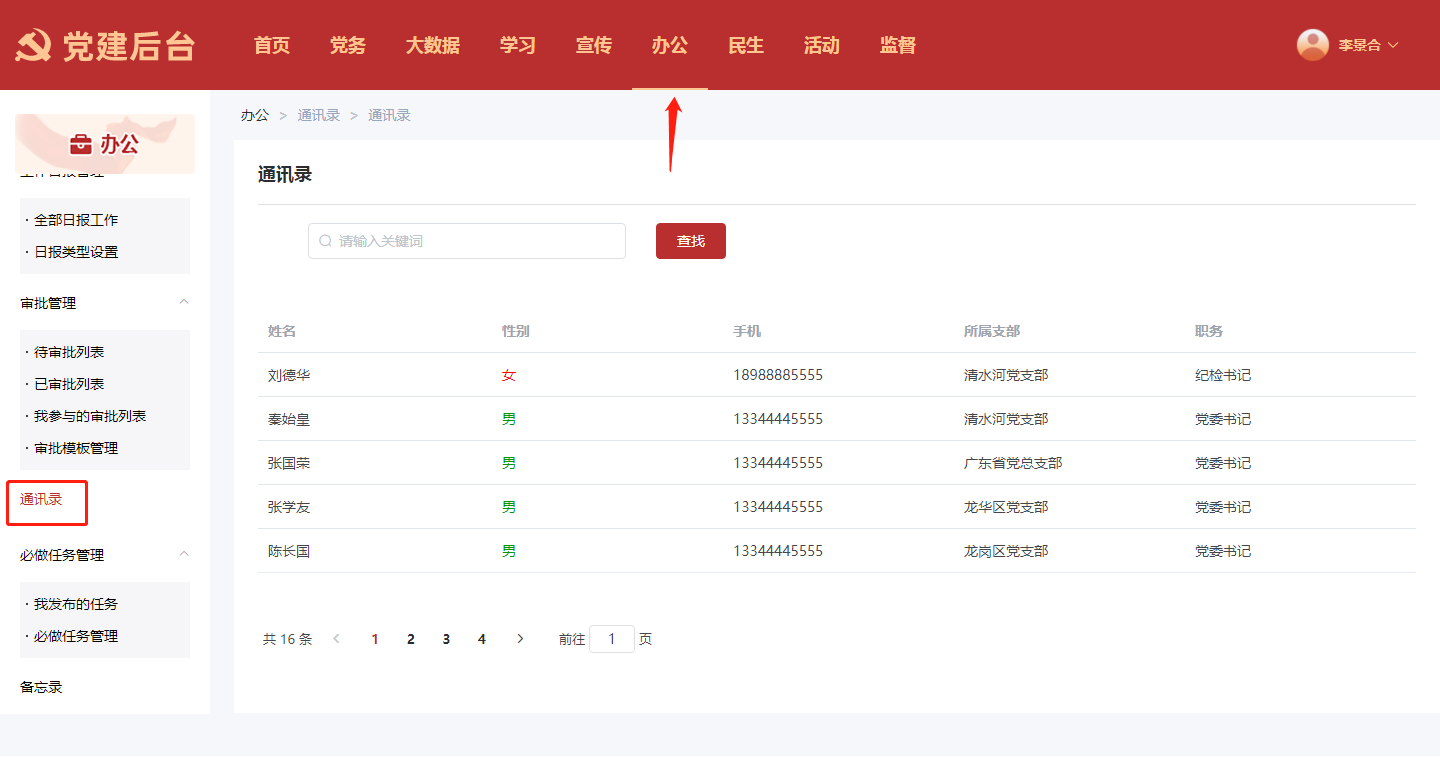Open the 大数据 top navigation tab
The height and width of the screenshot is (757, 1440).
click(x=432, y=45)
